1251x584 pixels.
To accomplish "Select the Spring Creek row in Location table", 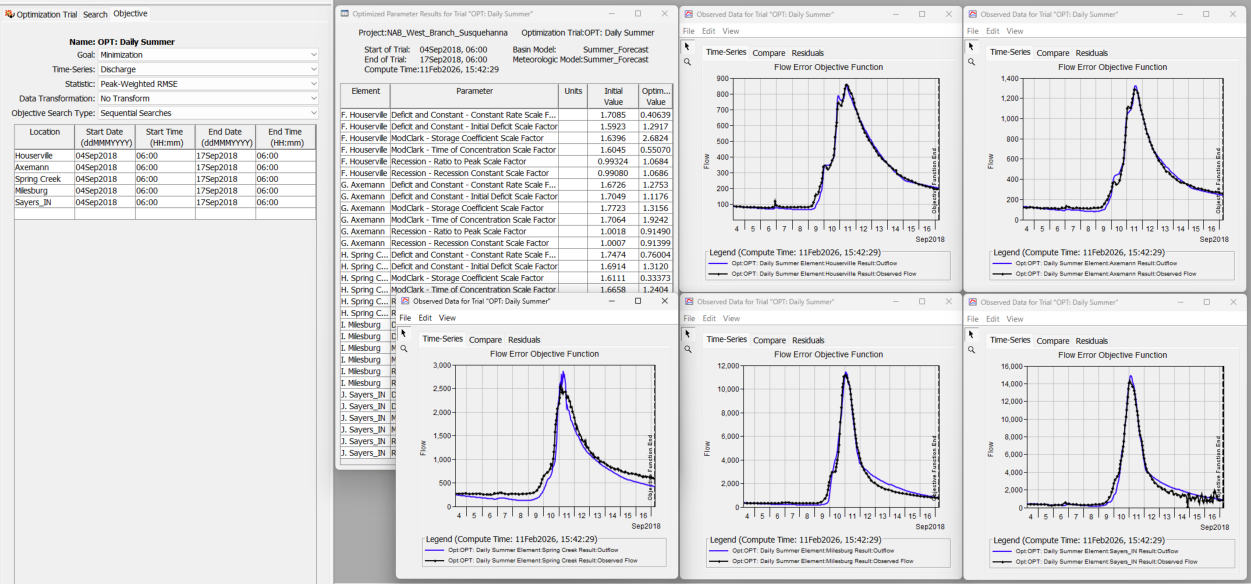I will (x=165, y=179).
